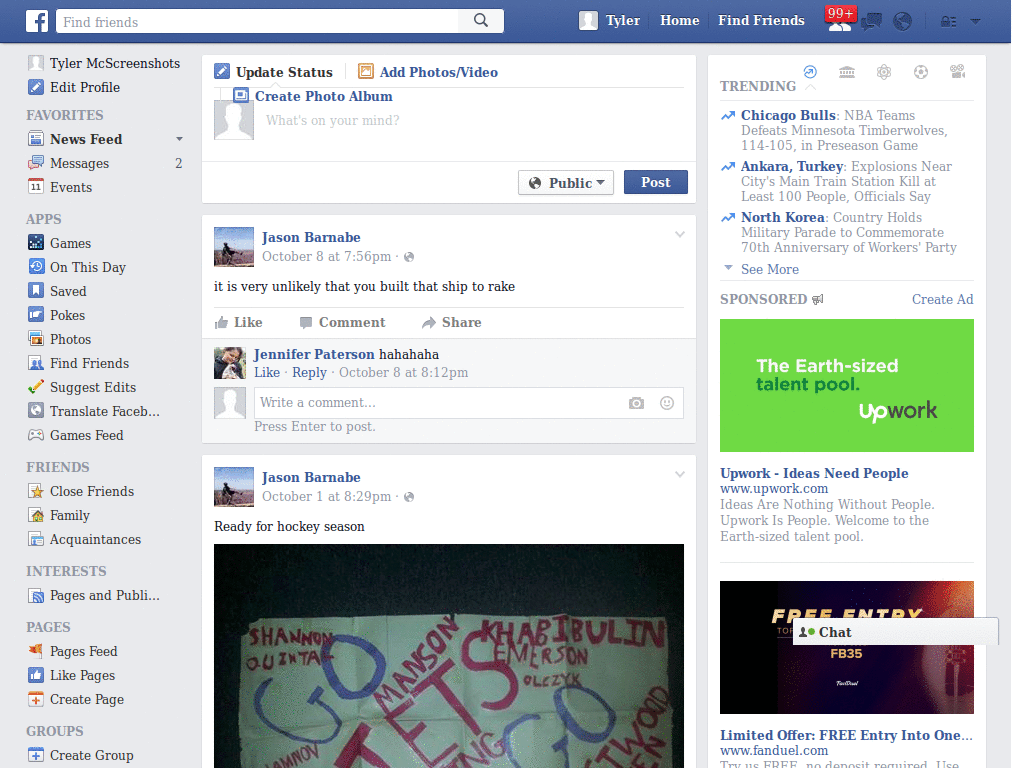Insert an emoji in the comment field
The height and width of the screenshot is (768, 1024).
[666, 403]
